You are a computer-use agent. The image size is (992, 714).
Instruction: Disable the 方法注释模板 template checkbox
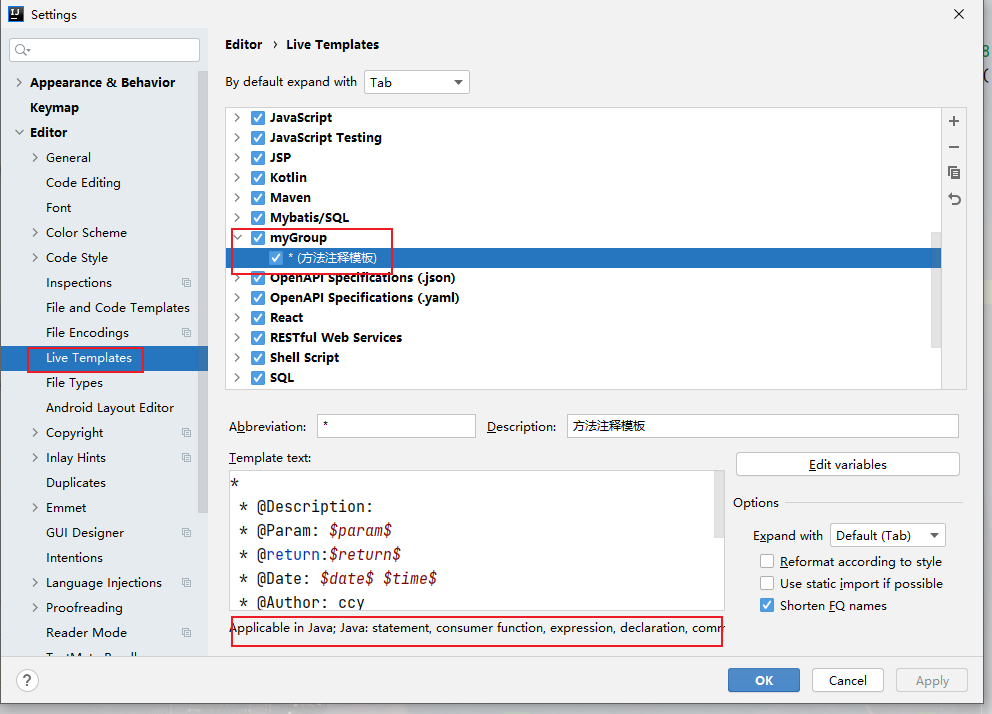pyautogui.click(x=276, y=257)
